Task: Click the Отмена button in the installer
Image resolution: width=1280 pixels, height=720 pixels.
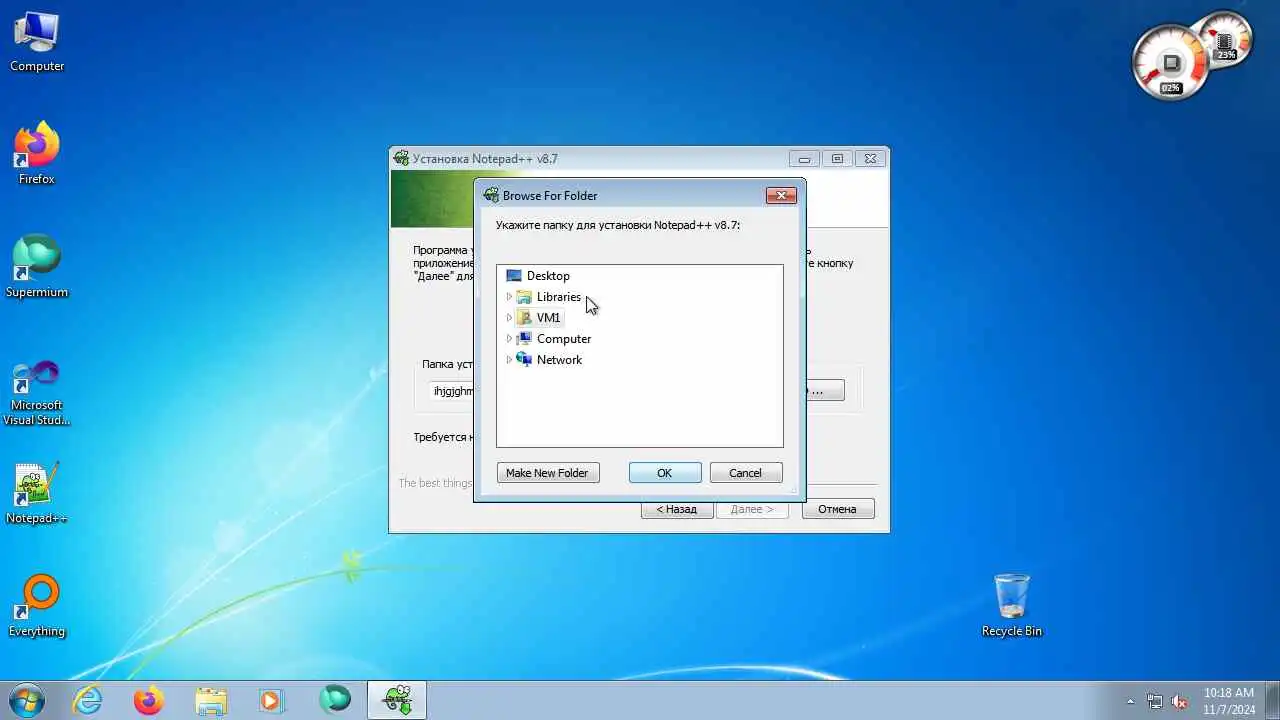Action: [838, 509]
